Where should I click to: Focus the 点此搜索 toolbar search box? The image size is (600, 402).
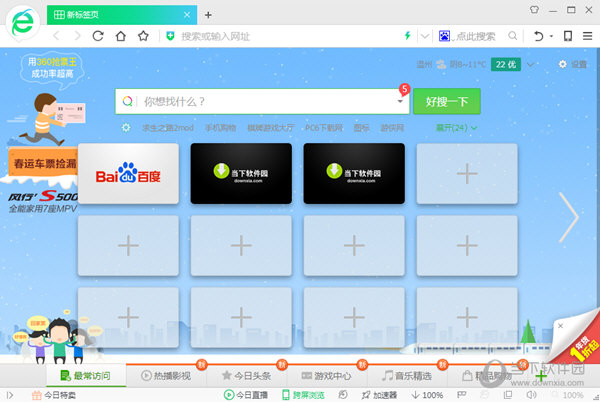click(x=476, y=36)
